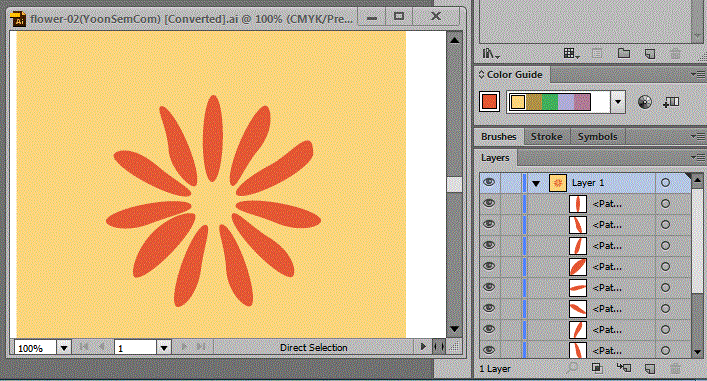
Task: Create a New Color Group with the folder icon
Action: (x=624, y=53)
